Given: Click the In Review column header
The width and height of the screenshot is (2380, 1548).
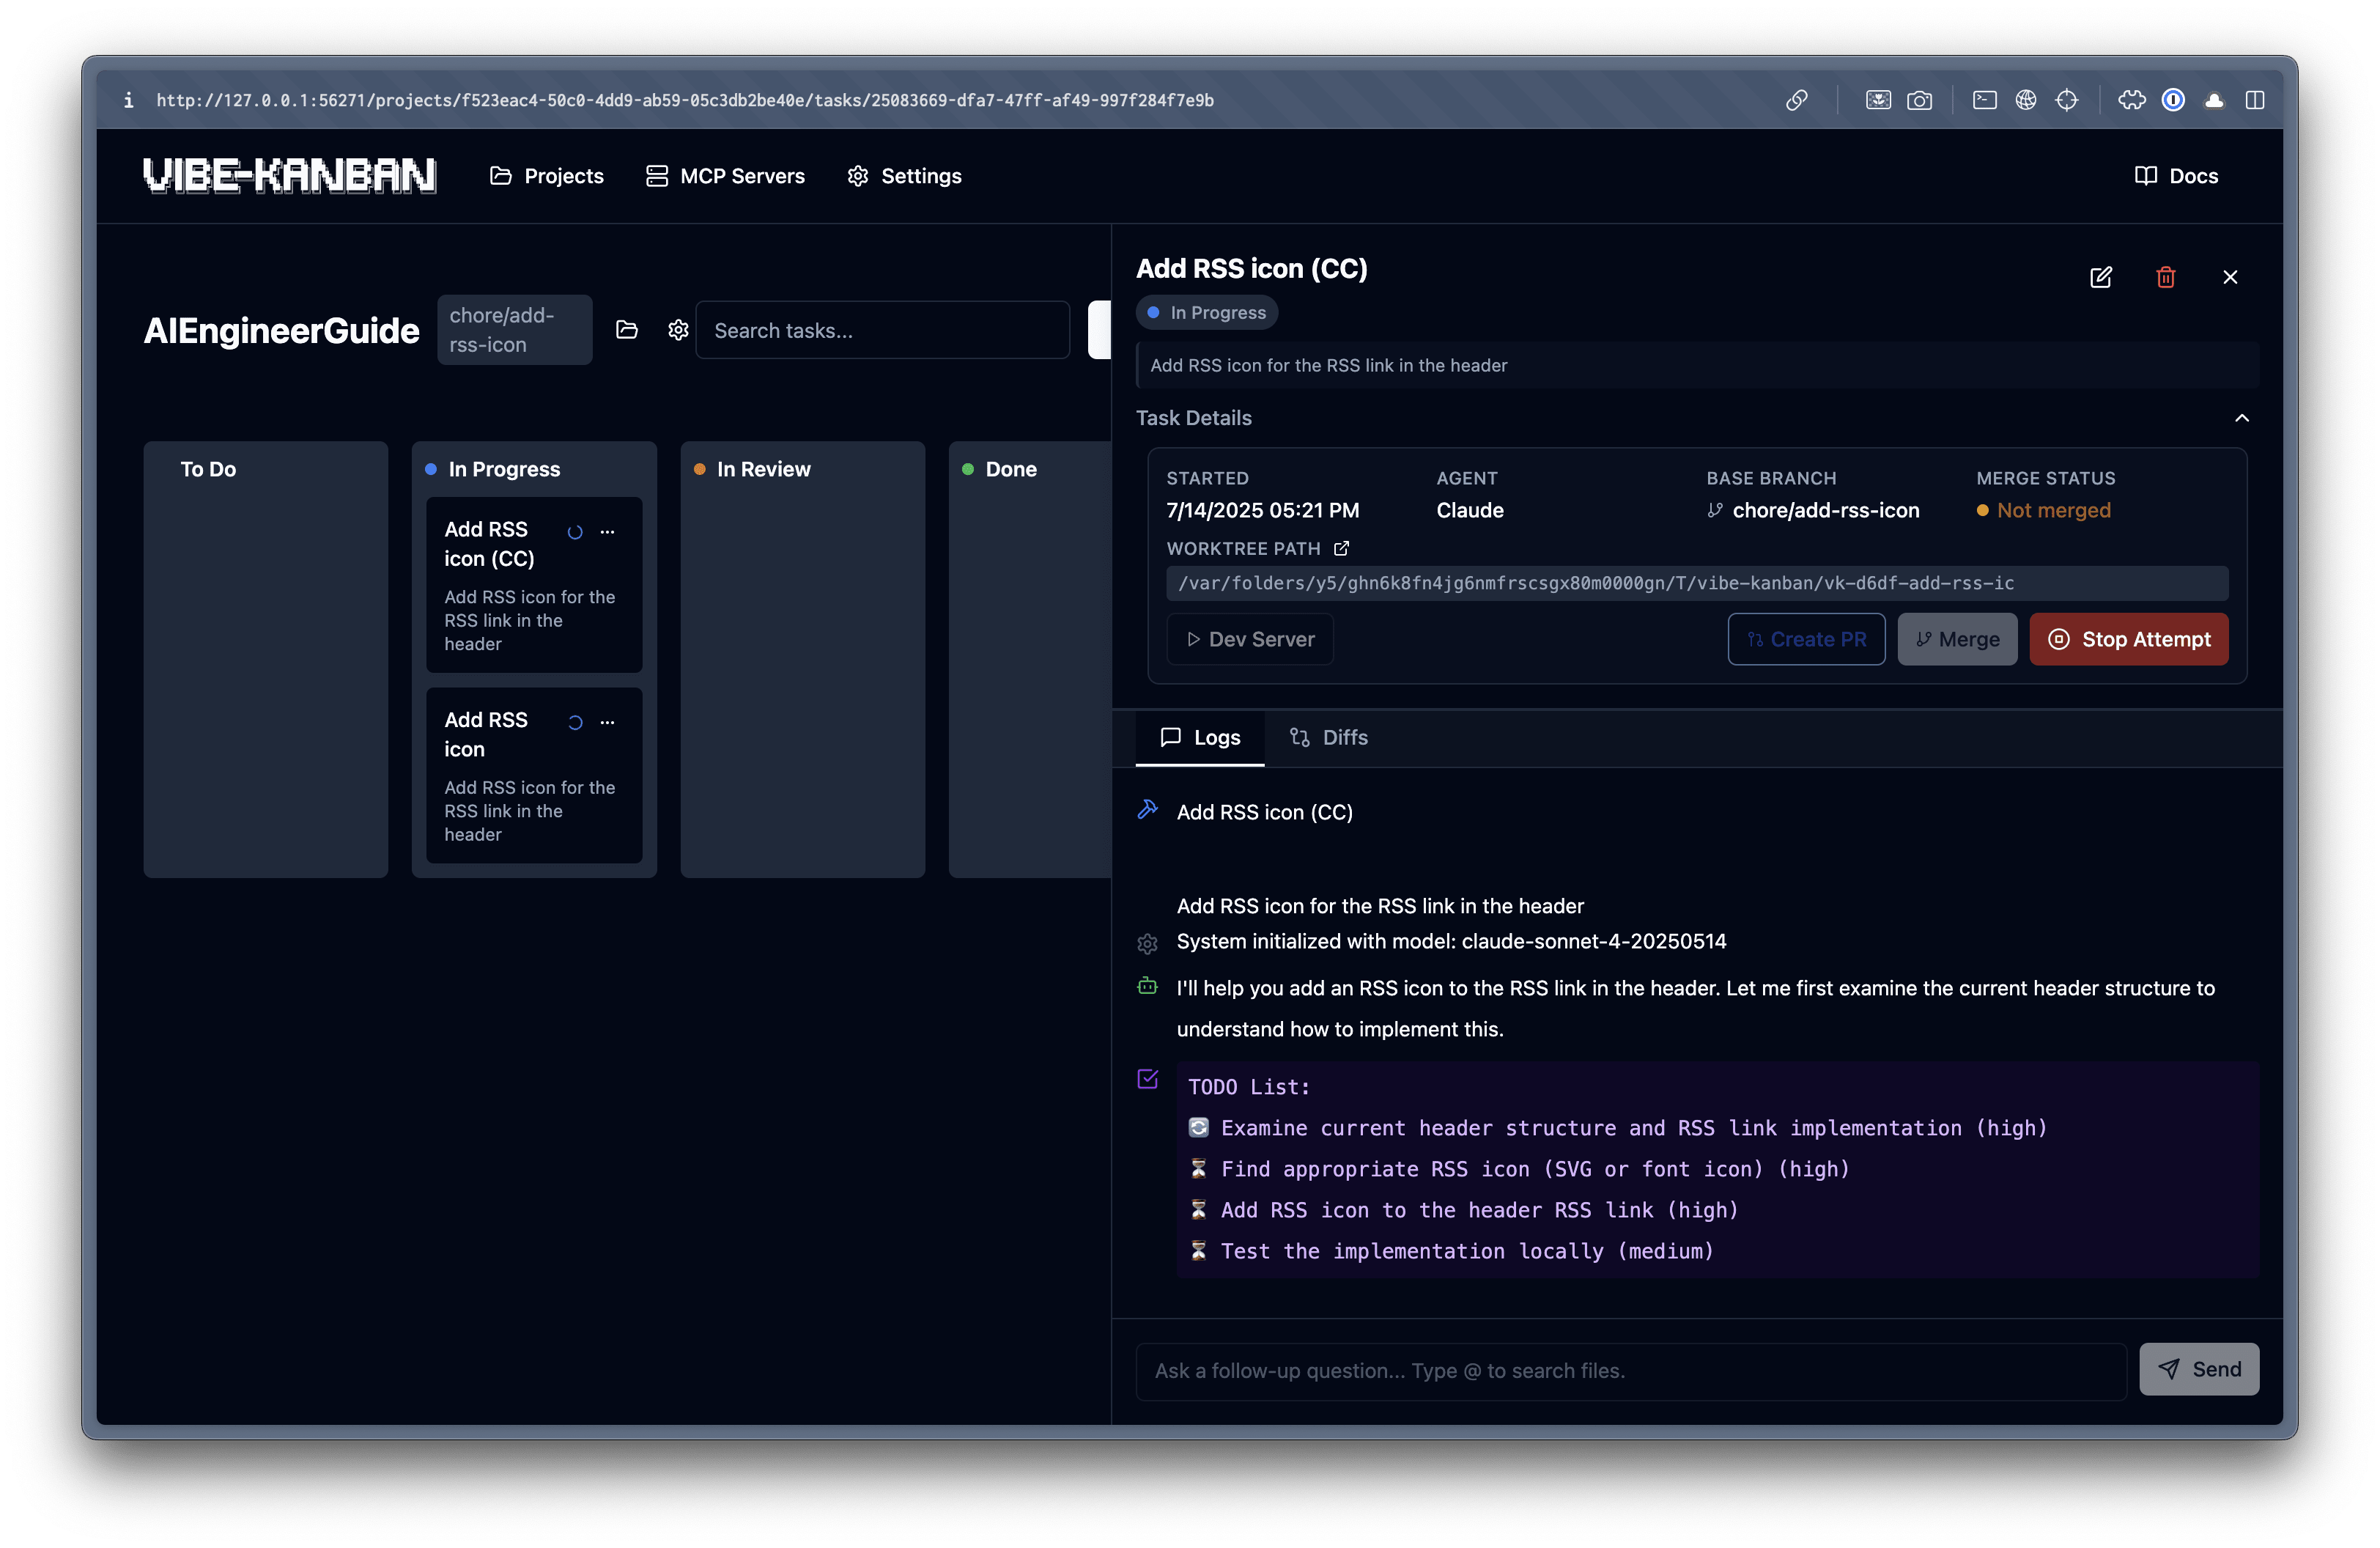Looking at the screenshot, I should click(763, 469).
